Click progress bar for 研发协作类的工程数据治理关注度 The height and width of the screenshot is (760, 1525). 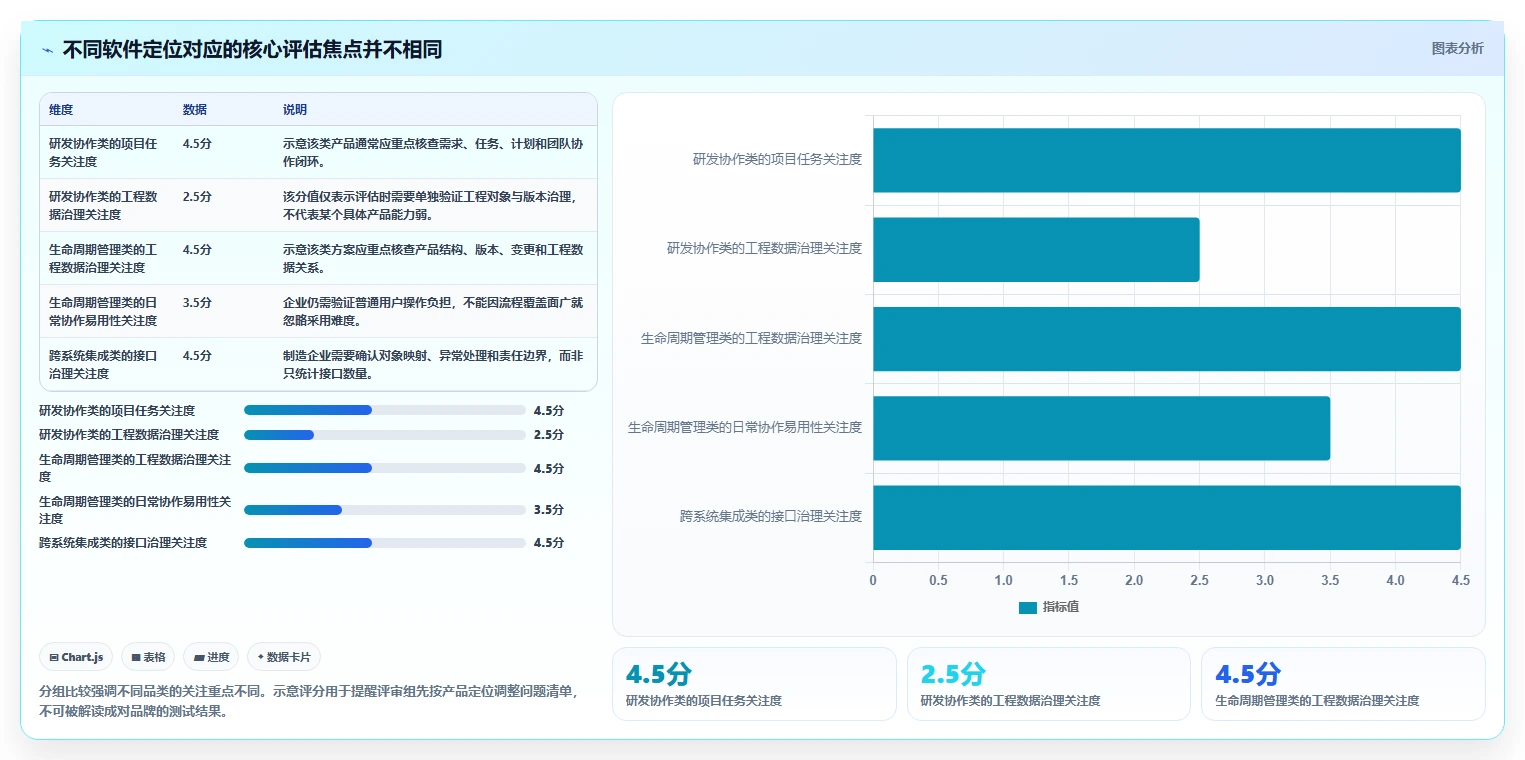[x=385, y=435]
